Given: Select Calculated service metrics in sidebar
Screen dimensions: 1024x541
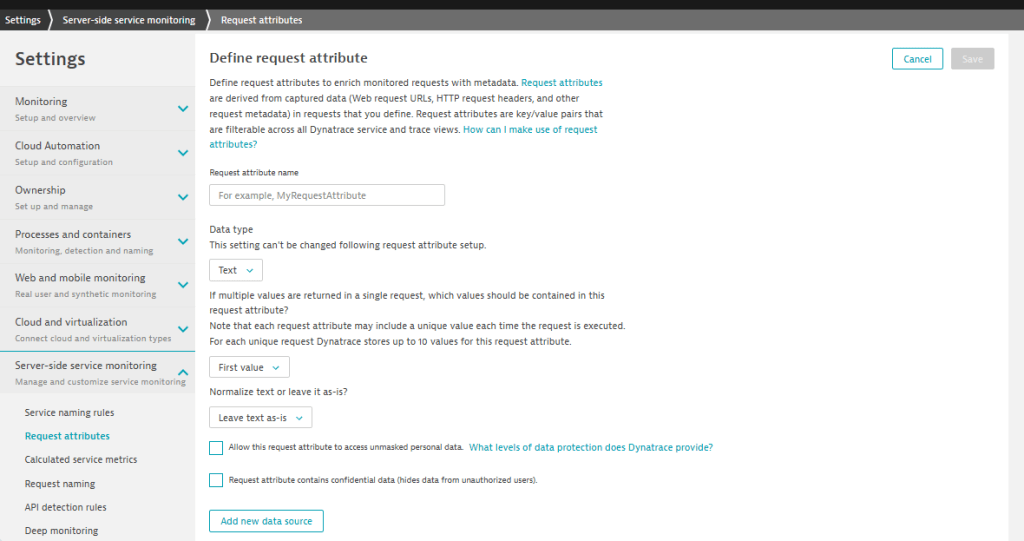Looking at the screenshot, I should click(81, 459).
